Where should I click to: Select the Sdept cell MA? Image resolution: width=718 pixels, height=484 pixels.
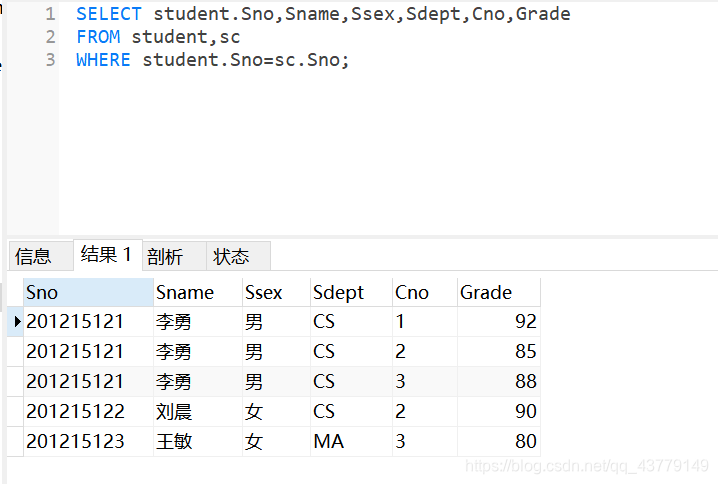351,441
